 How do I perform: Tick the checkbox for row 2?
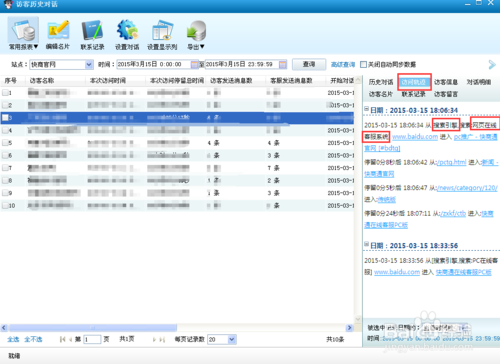pyautogui.click(x=5, y=105)
